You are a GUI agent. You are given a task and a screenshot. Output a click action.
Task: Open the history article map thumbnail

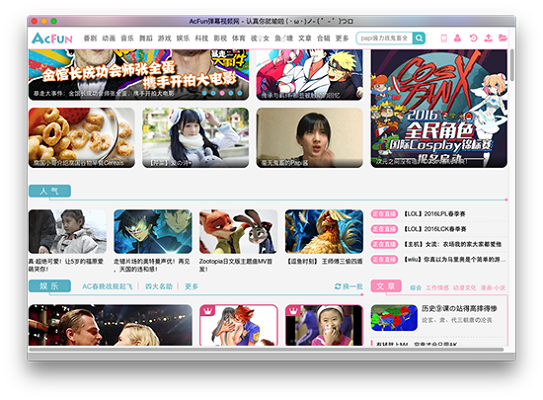[394, 318]
